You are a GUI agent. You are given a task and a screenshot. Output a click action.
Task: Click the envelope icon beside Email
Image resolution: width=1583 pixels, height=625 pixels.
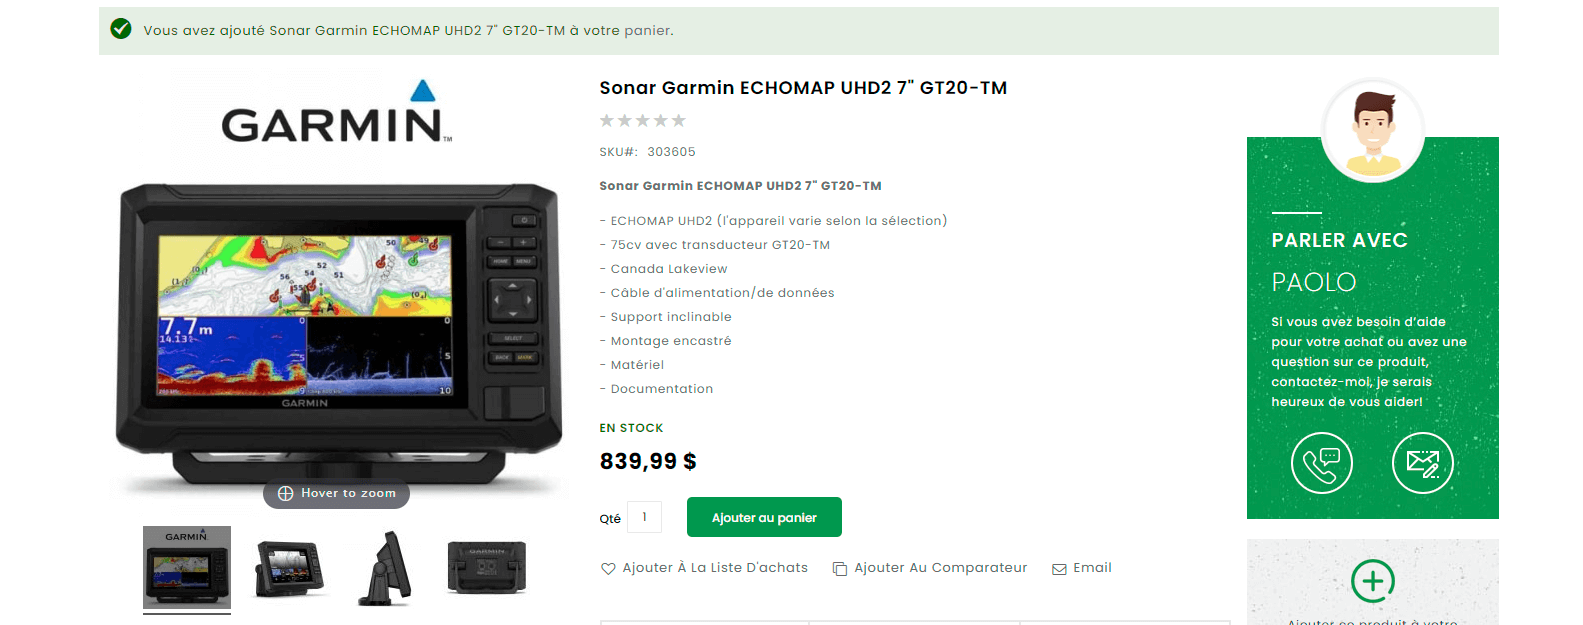click(1059, 569)
